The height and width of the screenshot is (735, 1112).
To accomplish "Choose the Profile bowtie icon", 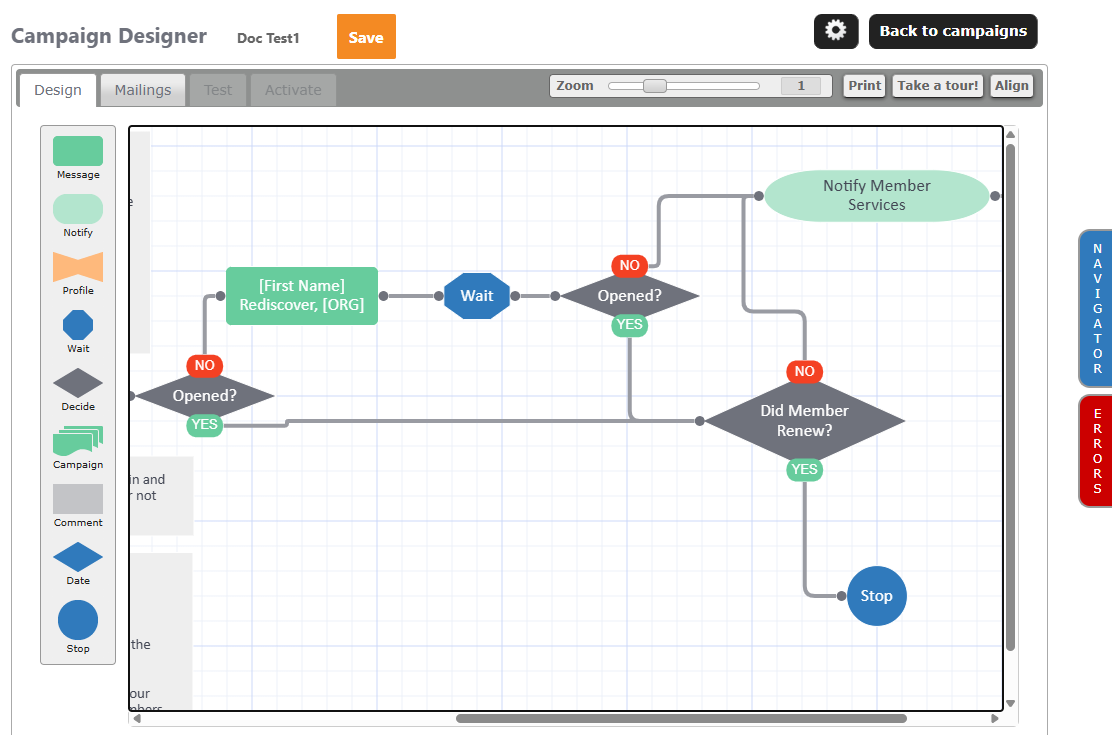I will pos(78,267).
